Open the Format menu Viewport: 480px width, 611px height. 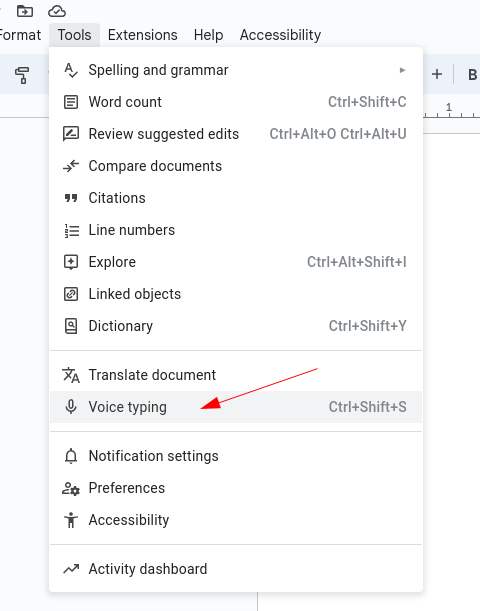tap(20, 35)
